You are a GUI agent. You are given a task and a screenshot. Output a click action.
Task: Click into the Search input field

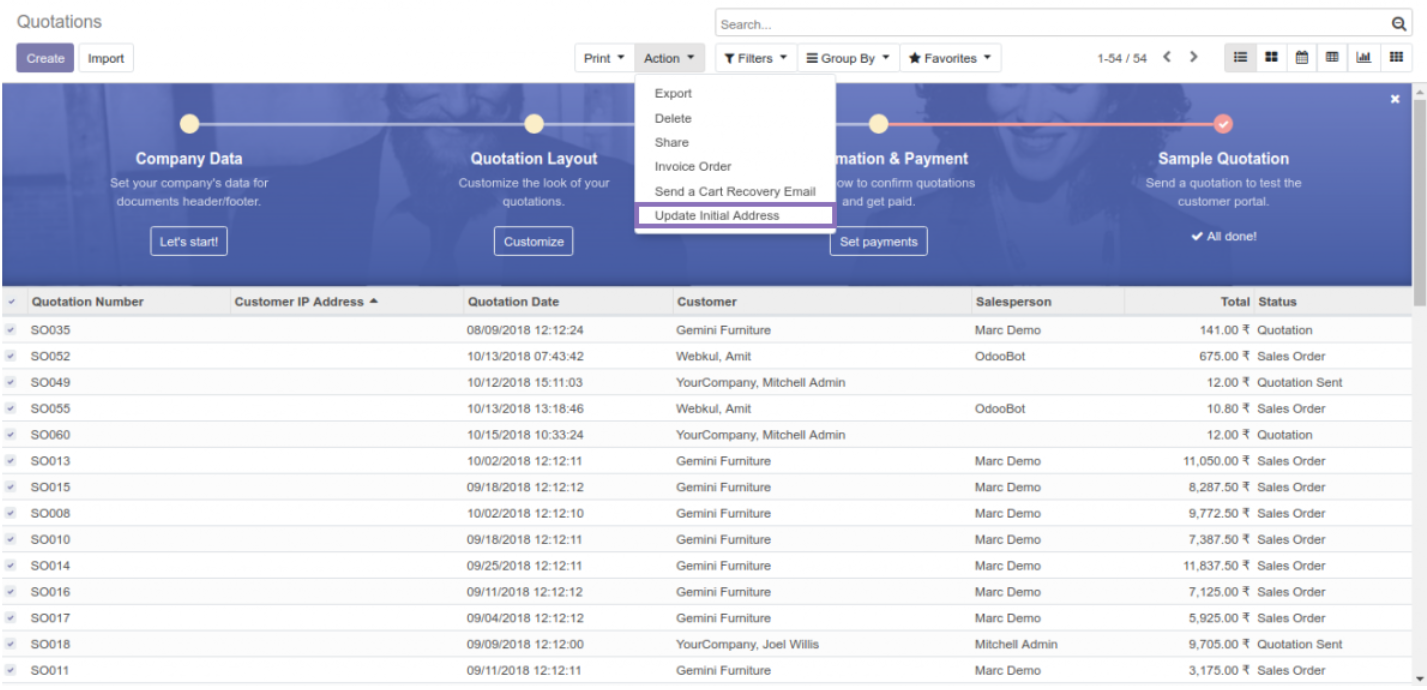pyautogui.click(x=1050, y=24)
